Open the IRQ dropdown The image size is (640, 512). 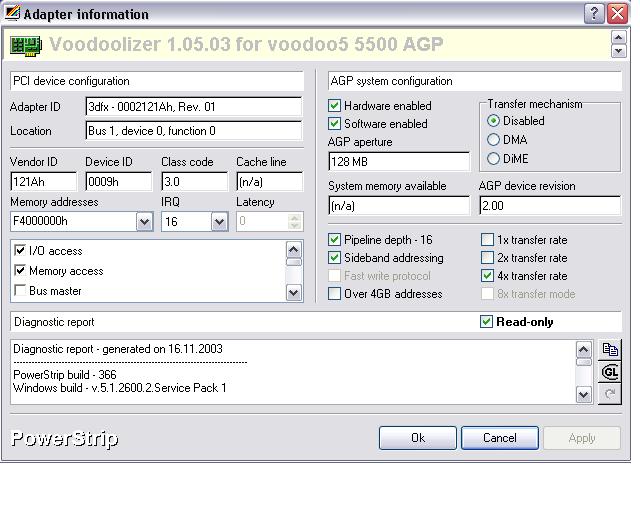click(x=220, y=222)
